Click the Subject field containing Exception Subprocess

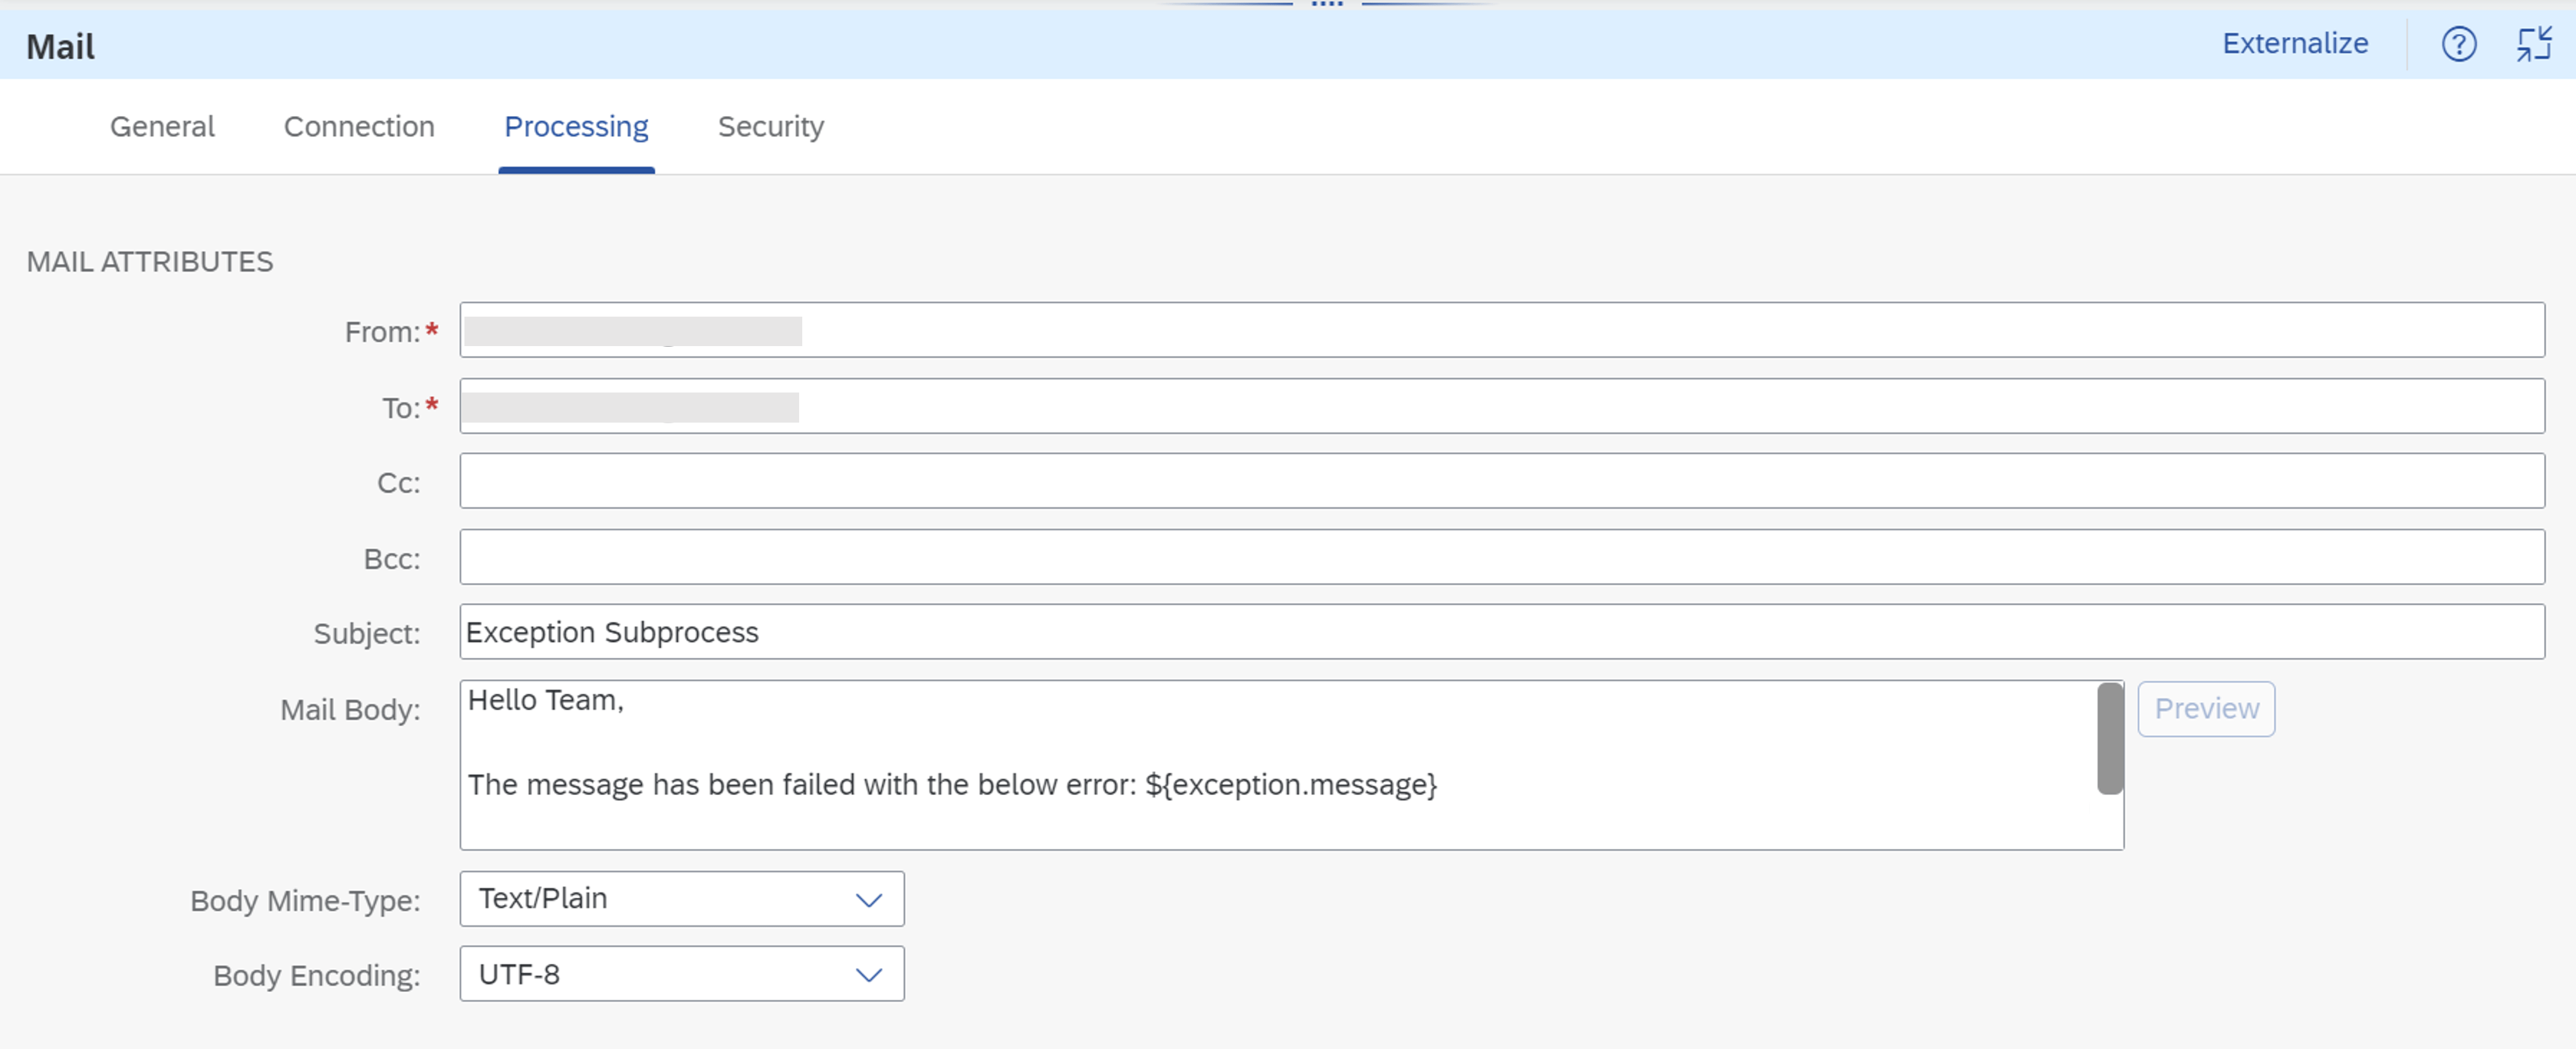tap(1200, 632)
